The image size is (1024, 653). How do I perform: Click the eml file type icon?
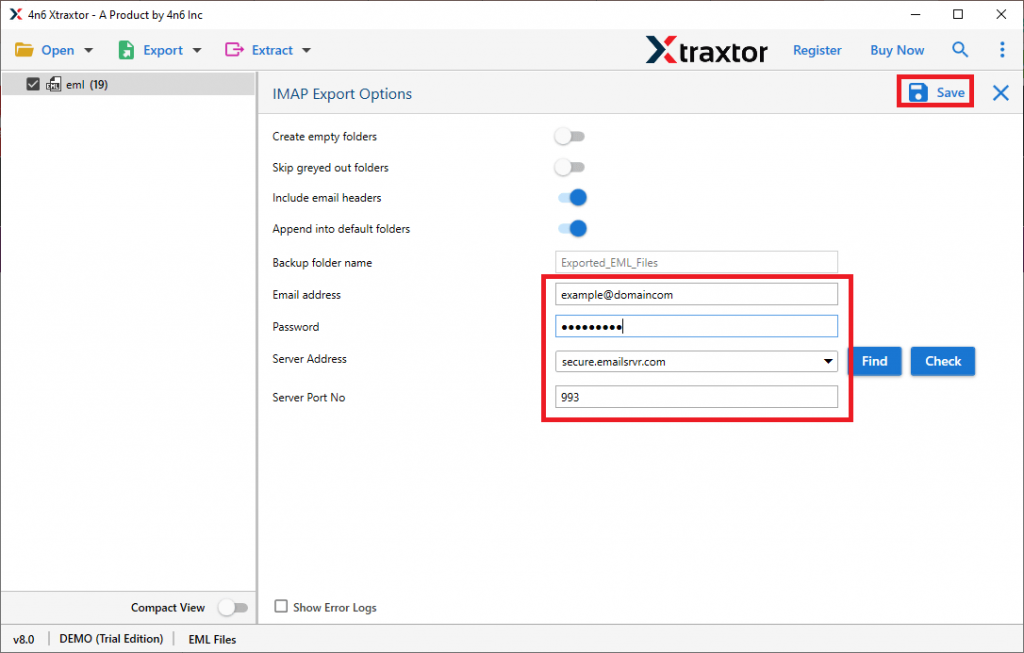(53, 85)
